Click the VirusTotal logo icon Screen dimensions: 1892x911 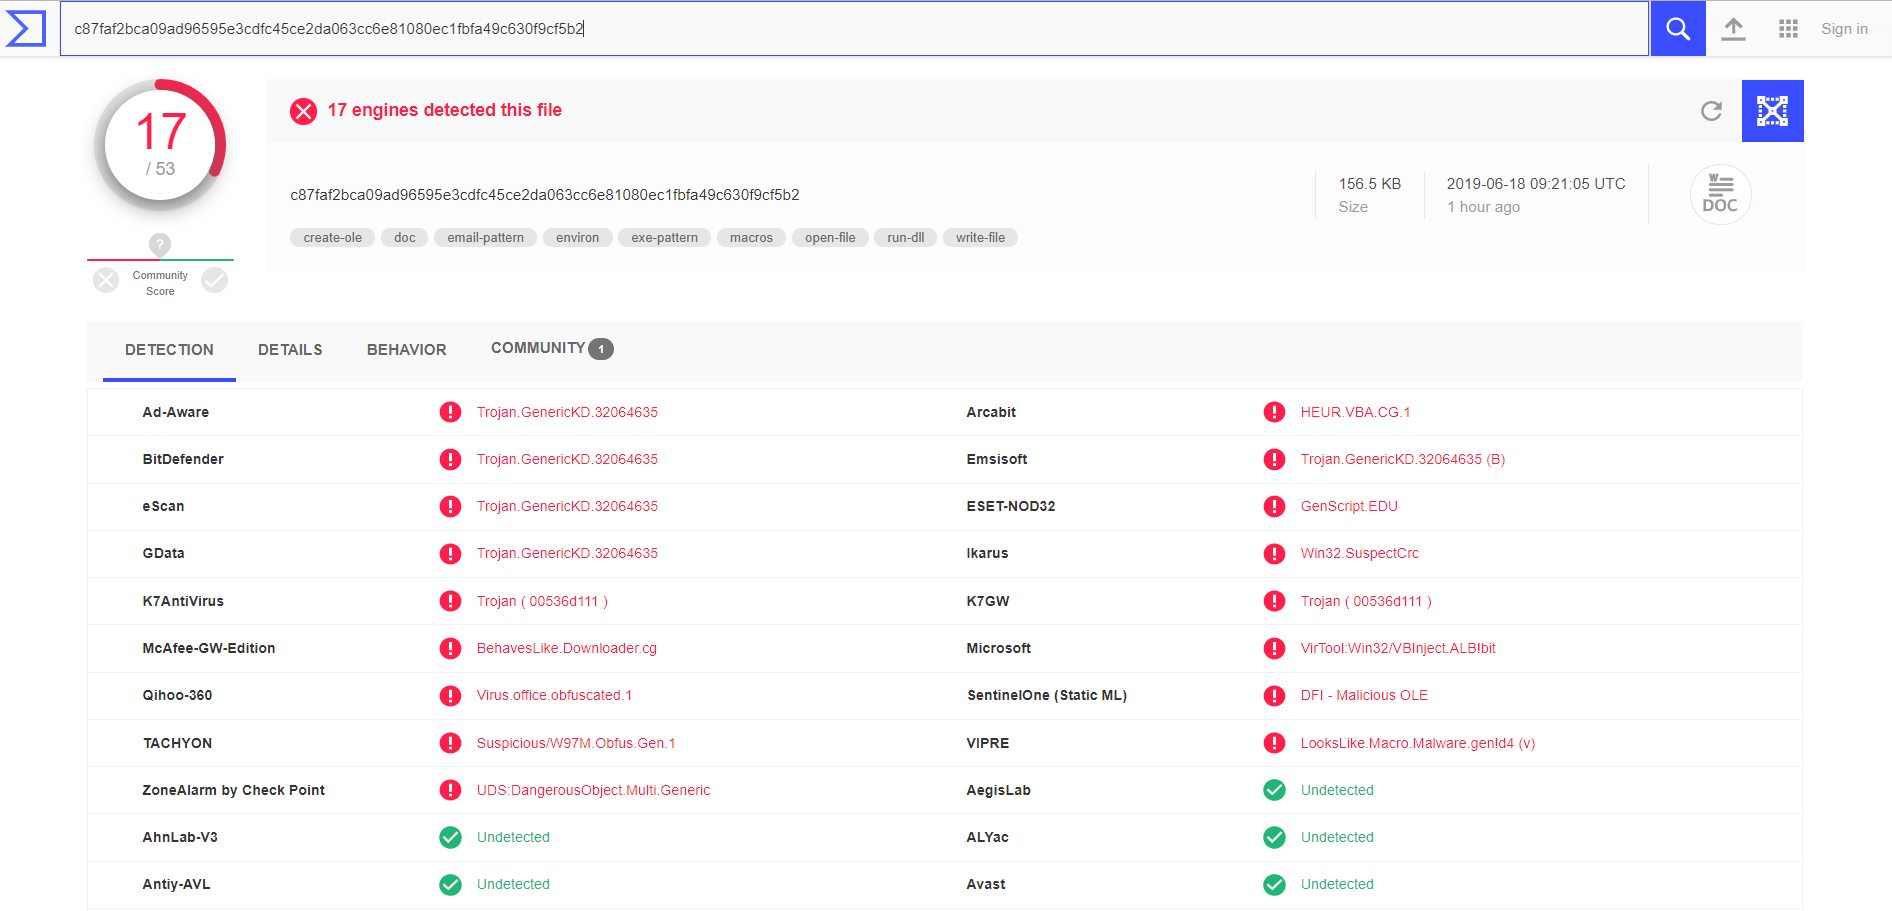point(26,28)
